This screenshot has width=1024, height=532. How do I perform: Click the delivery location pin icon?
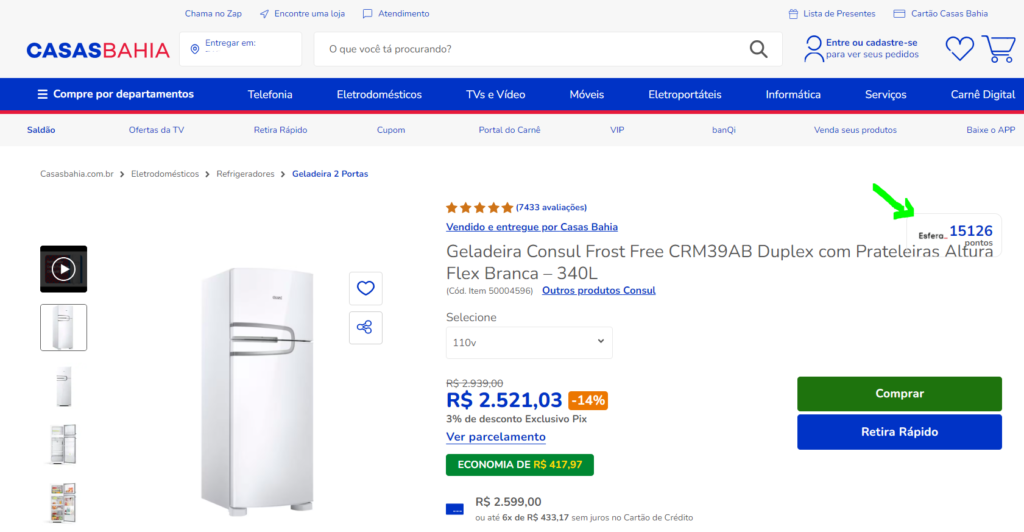click(194, 49)
